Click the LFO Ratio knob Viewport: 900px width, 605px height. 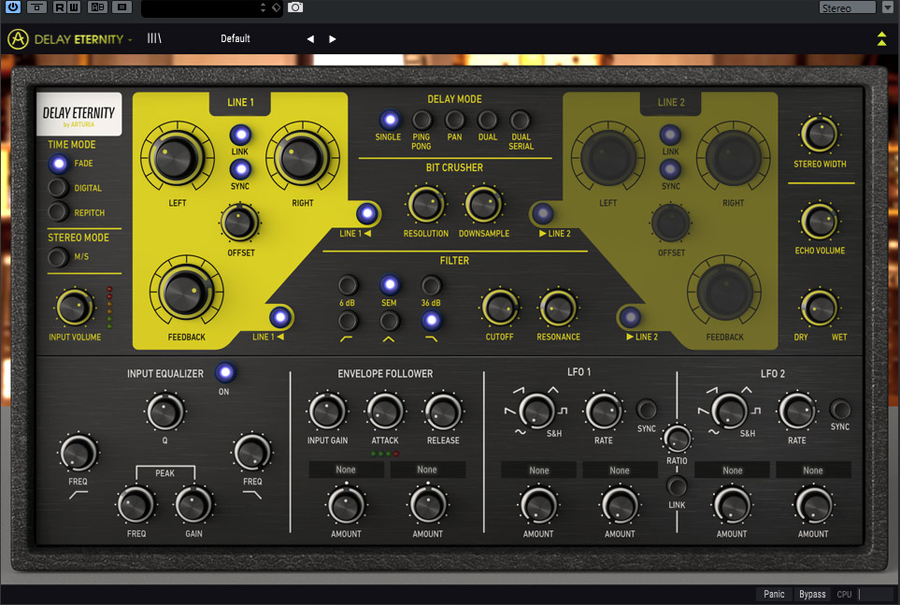coord(677,439)
